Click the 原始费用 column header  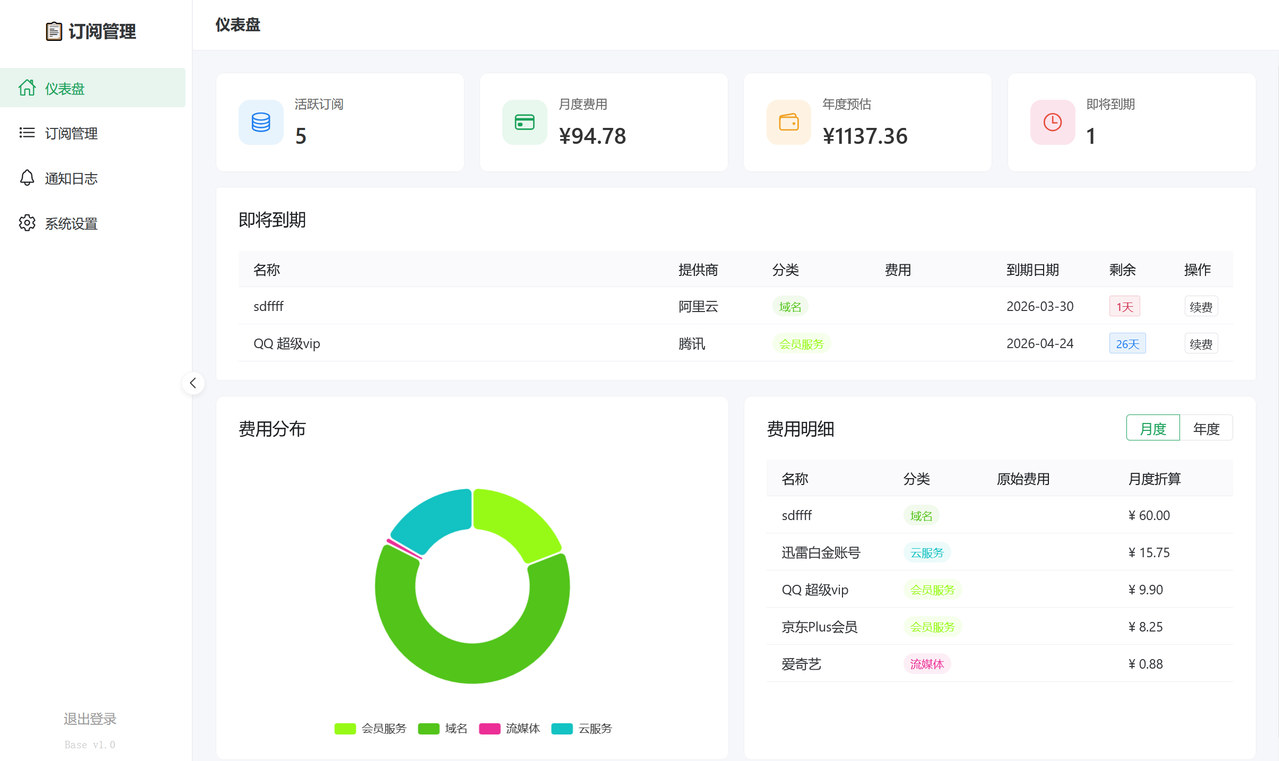coord(1023,479)
